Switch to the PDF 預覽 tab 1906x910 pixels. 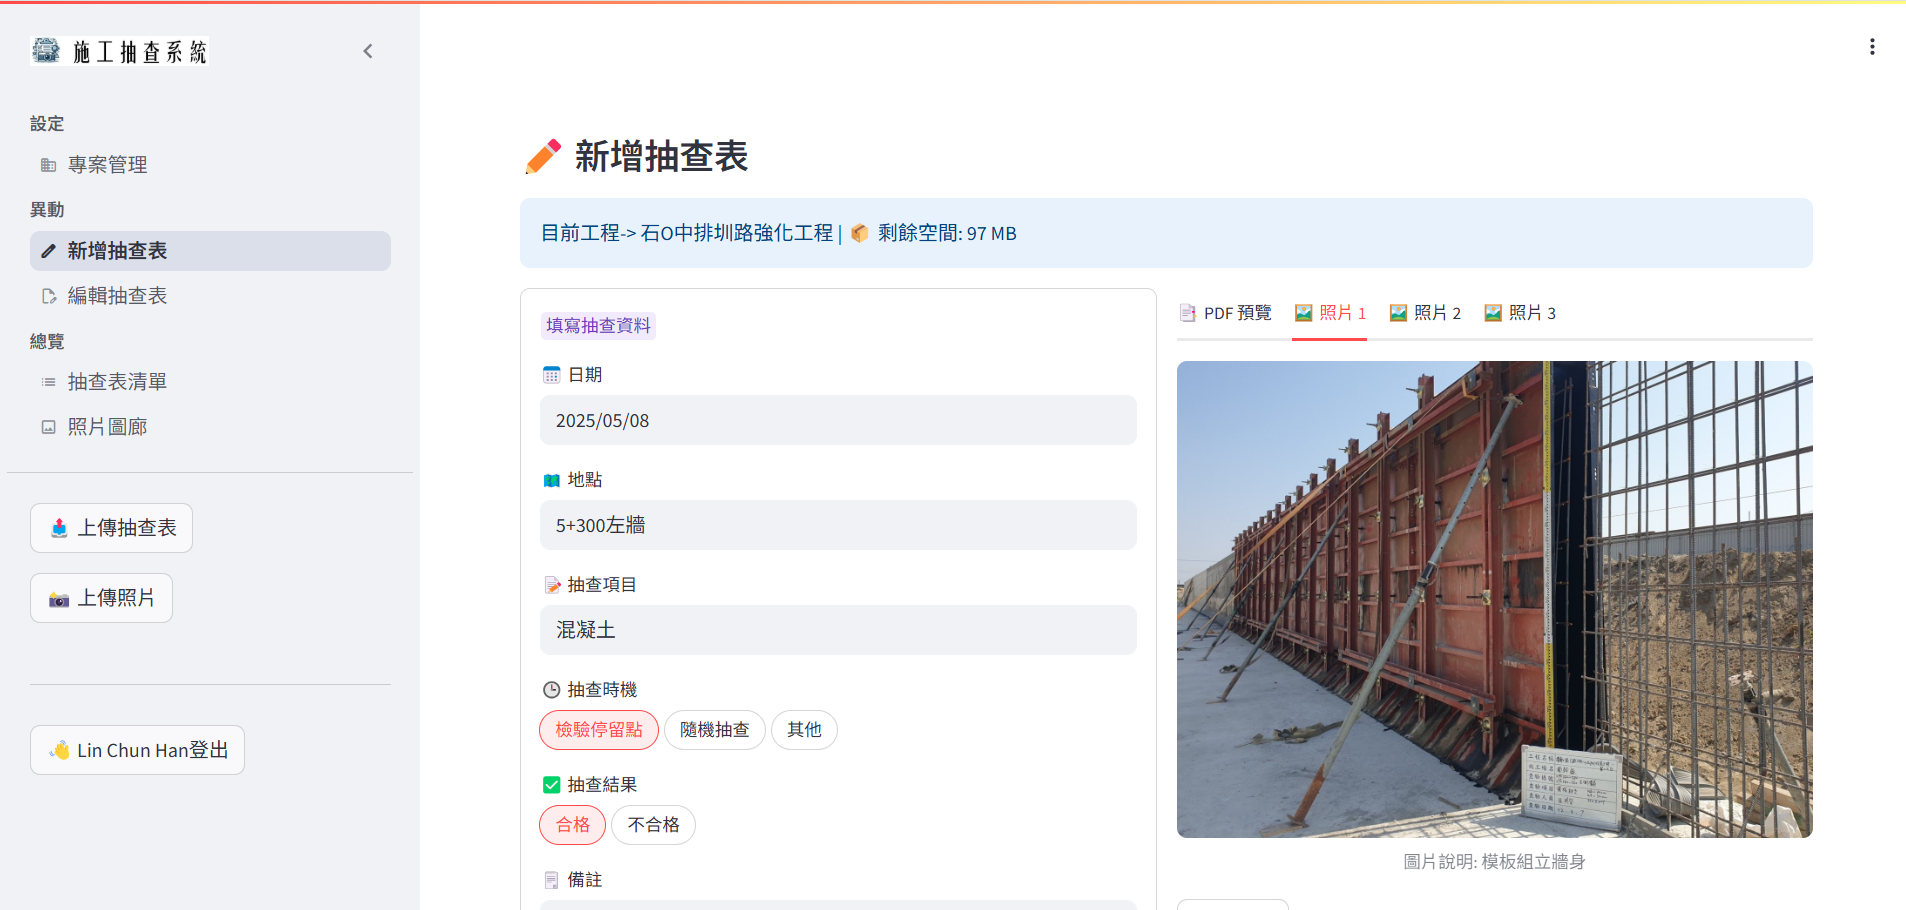pyautogui.click(x=1225, y=313)
